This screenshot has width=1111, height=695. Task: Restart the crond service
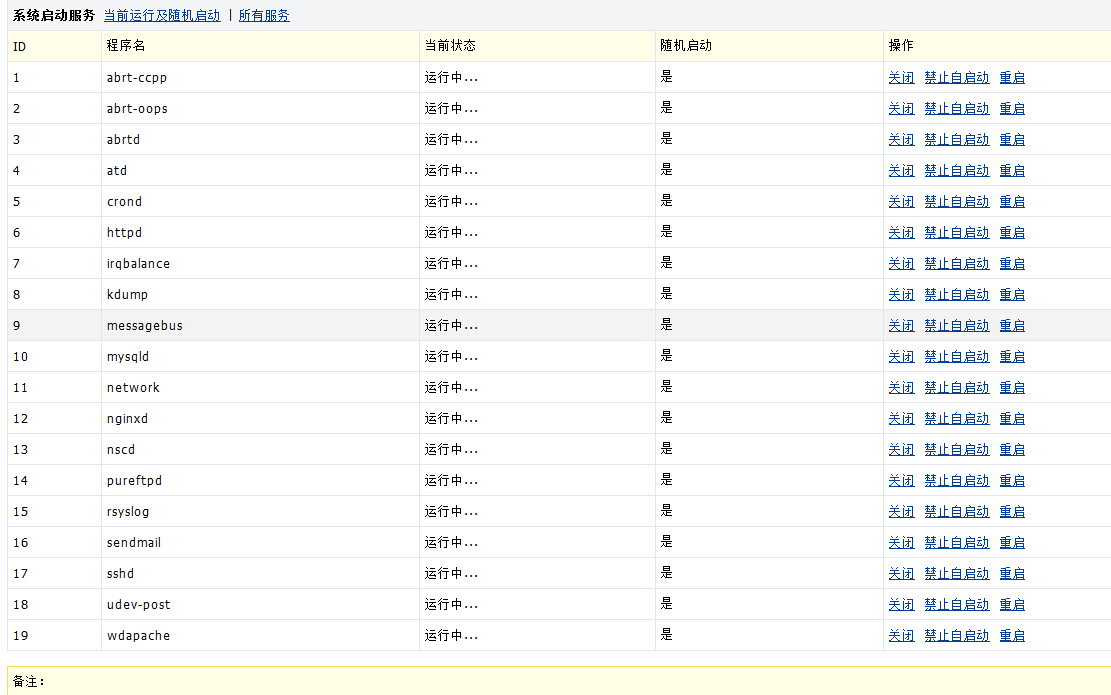pyautogui.click(x=1012, y=201)
